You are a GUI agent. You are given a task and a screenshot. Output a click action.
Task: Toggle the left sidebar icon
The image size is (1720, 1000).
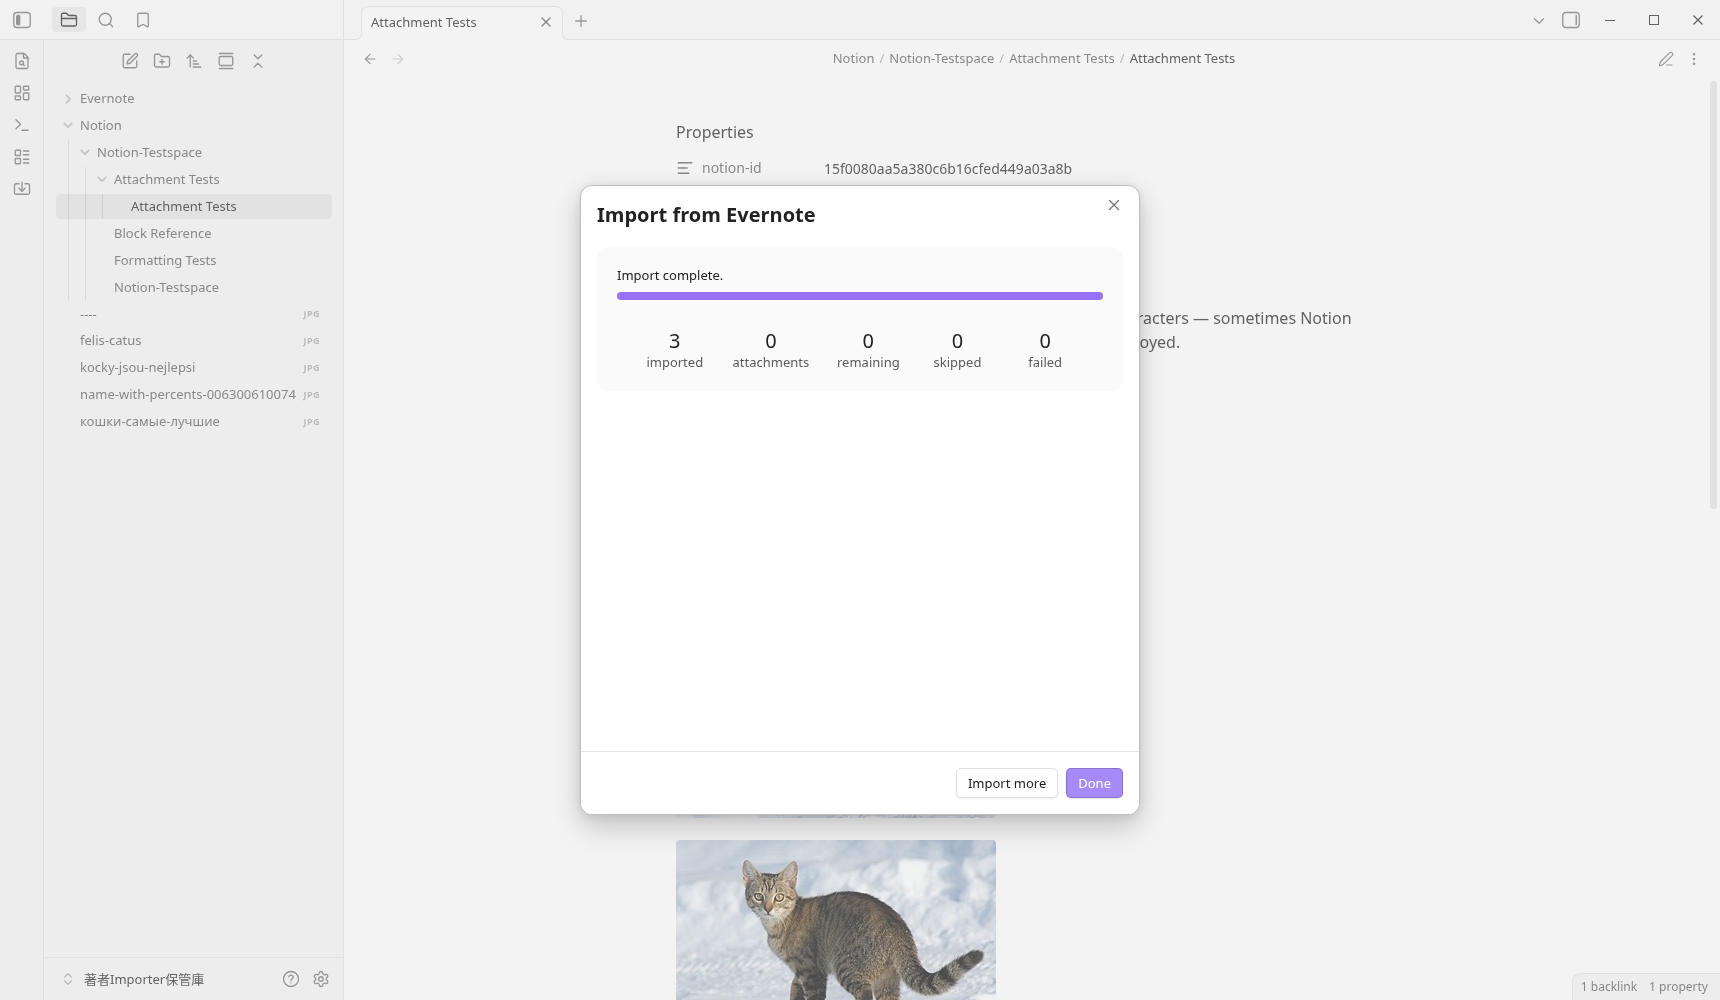tap(22, 20)
